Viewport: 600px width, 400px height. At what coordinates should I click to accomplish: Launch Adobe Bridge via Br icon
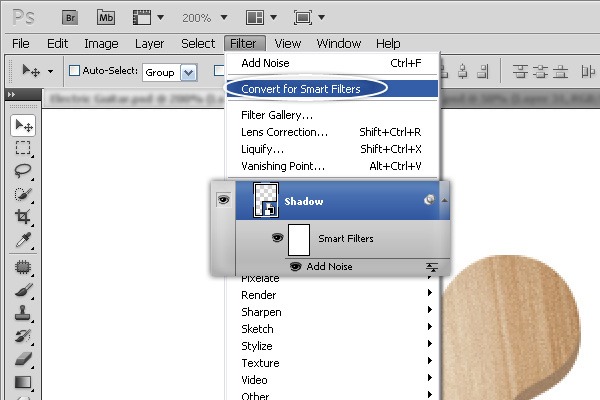click(70, 18)
